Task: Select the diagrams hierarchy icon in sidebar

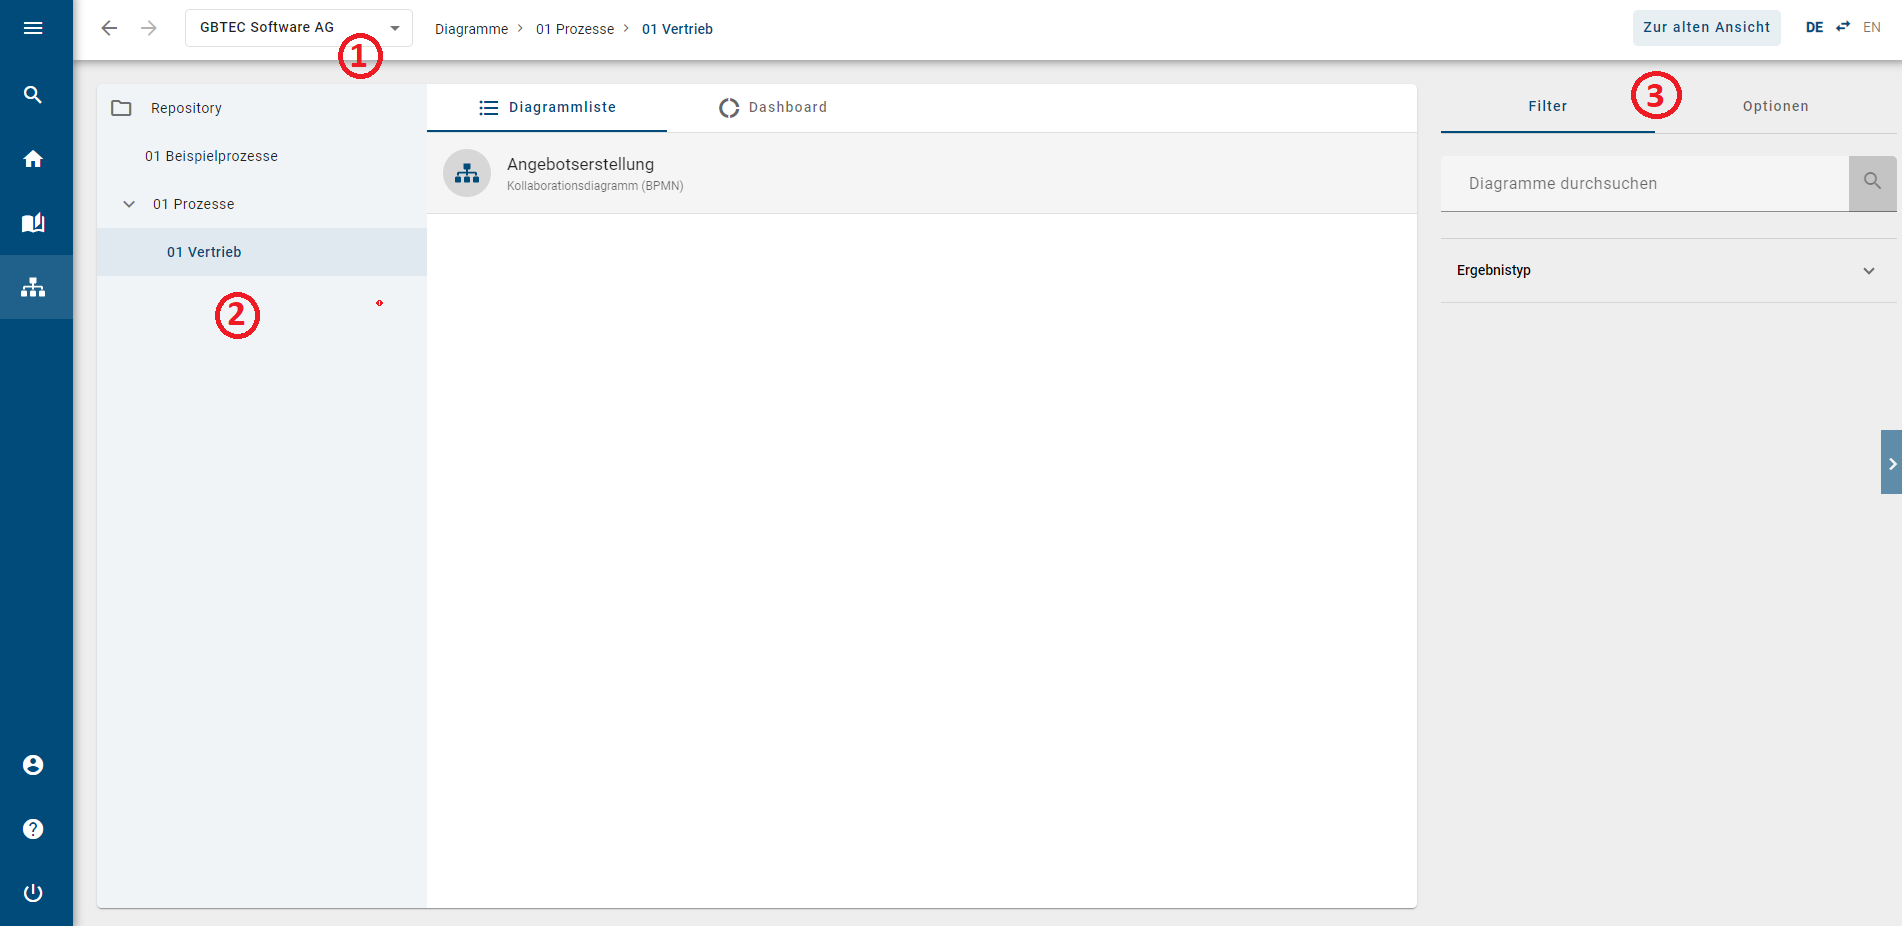Action: [x=33, y=287]
